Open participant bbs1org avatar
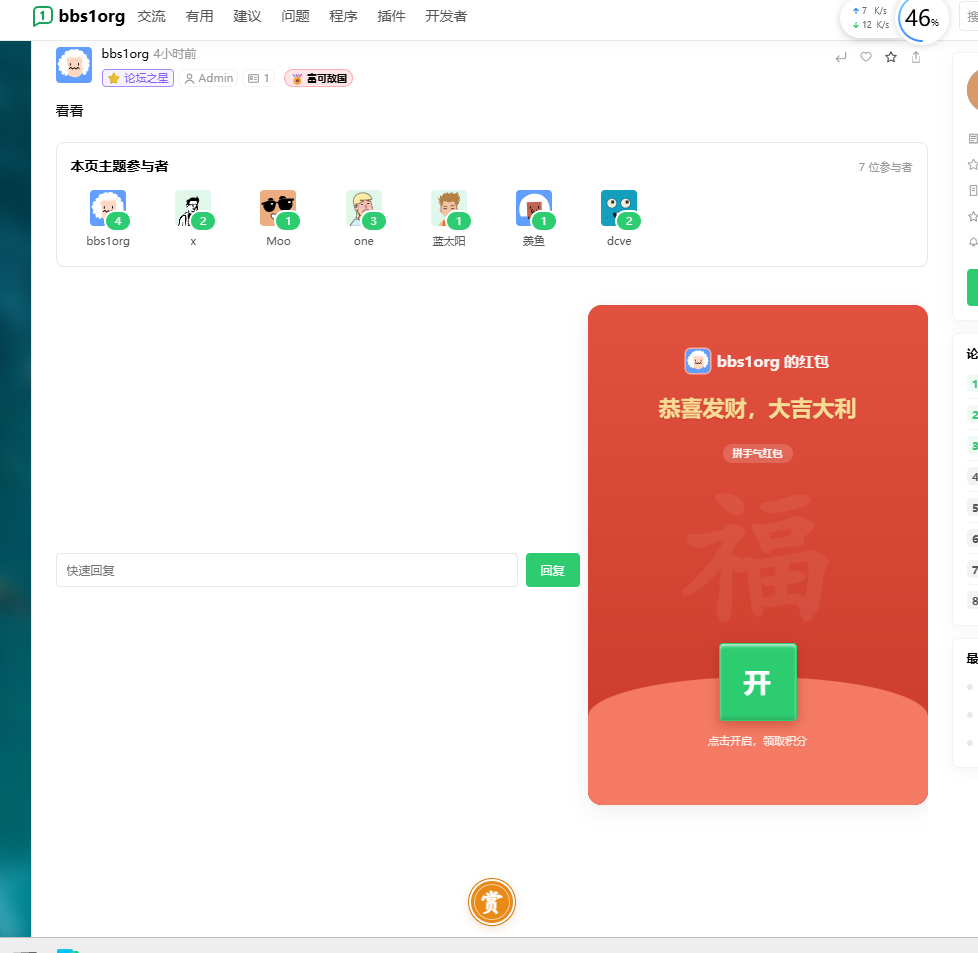Image resolution: width=978 pixels, height=953 pixels. point(108,208)
